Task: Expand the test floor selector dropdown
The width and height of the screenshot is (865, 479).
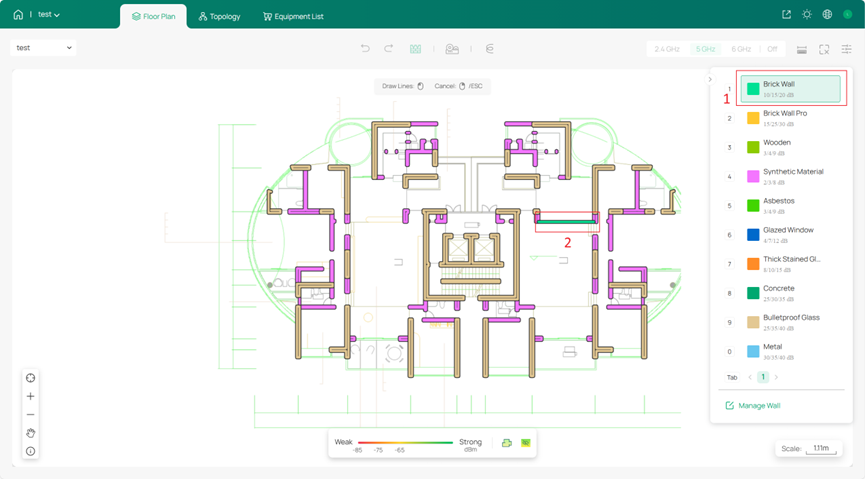Action: click(x=44, y=48)
